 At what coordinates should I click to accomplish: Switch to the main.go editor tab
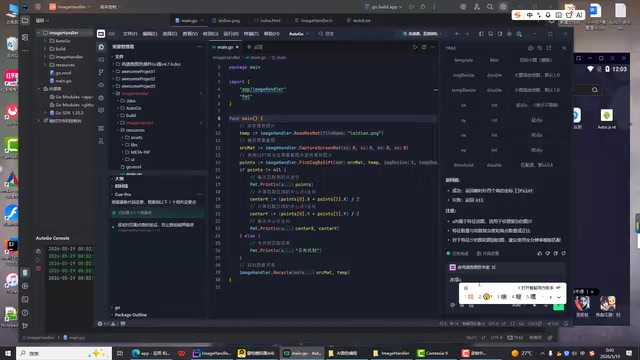[x=225, y=47]
